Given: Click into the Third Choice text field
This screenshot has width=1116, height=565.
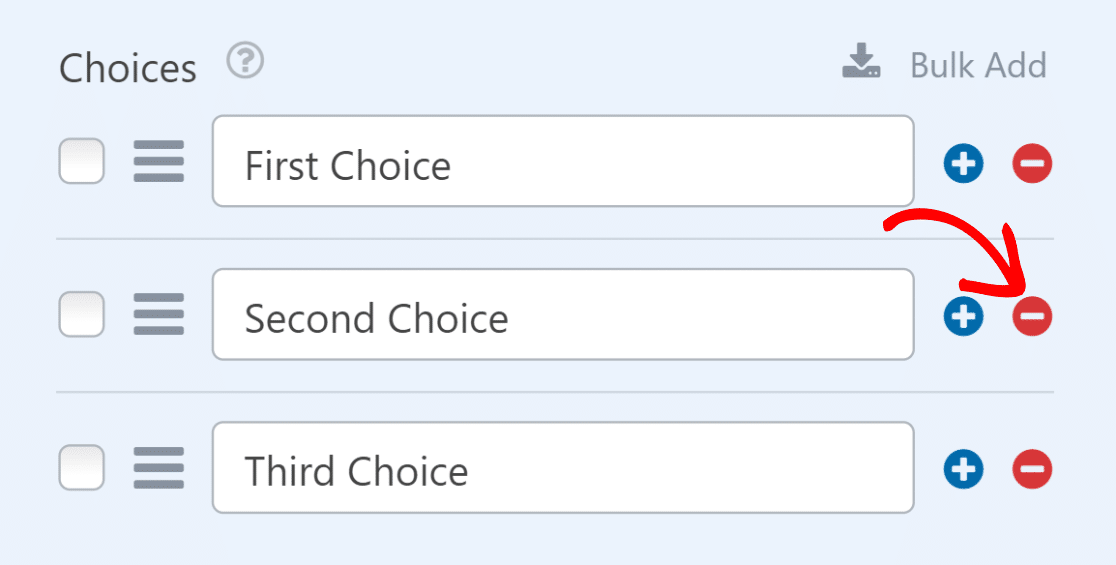Looking at the screenshot, I should pos(562,468).
